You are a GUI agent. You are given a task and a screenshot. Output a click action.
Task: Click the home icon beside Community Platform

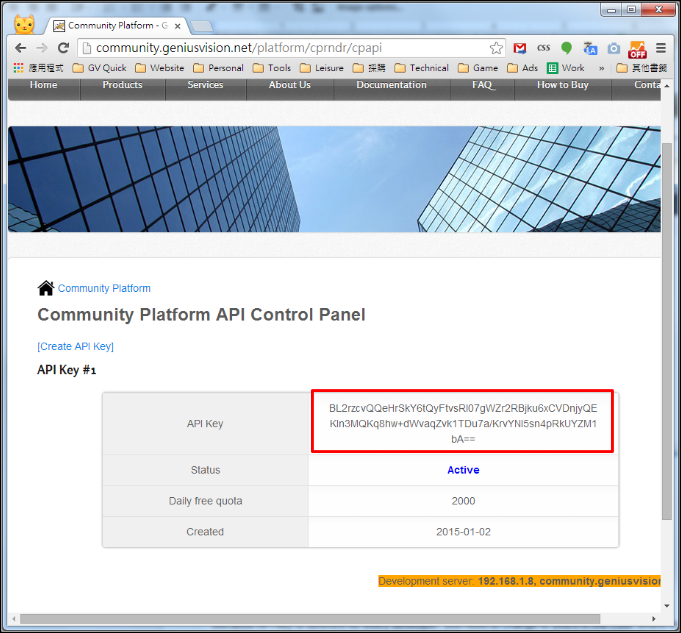click(x=46, y=288)
